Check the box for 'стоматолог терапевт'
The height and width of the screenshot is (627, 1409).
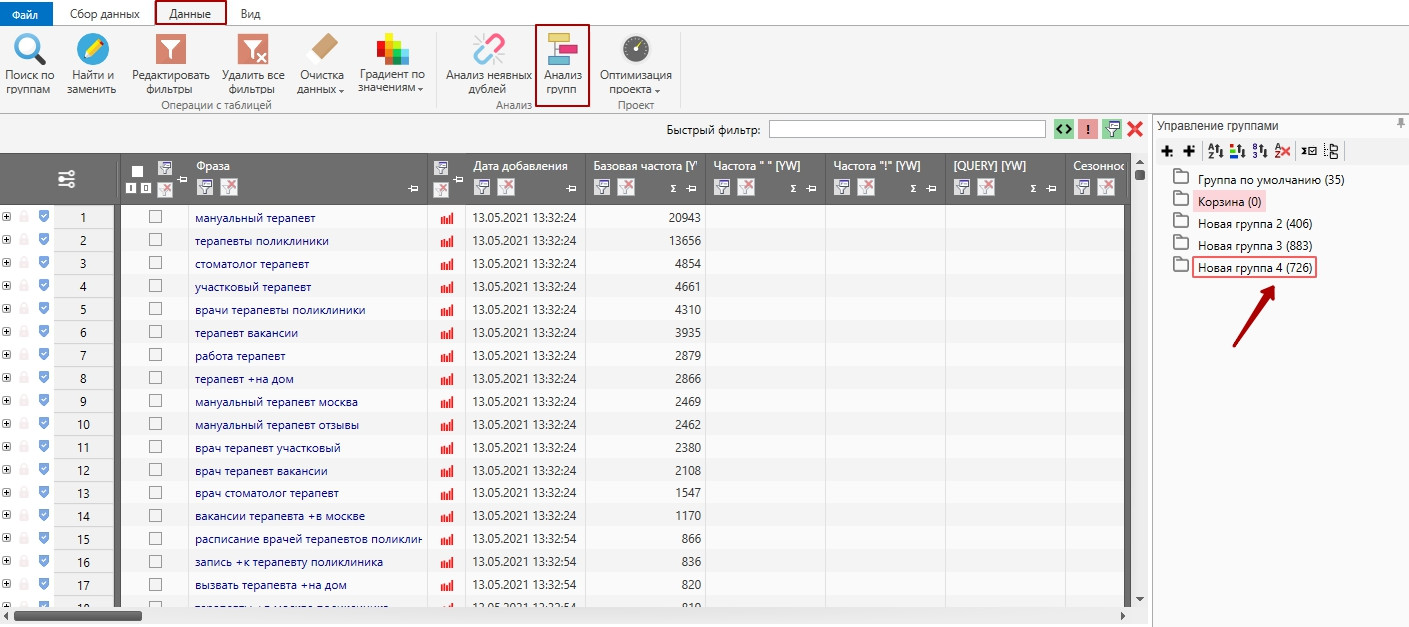(x=155, y=263)
